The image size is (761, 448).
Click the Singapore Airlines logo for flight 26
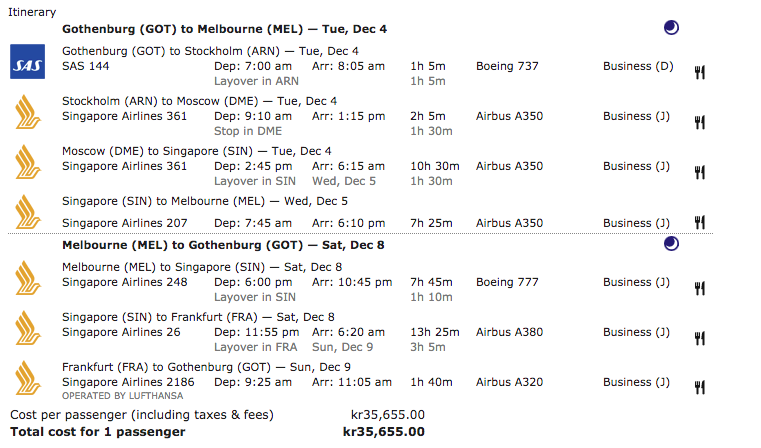click(x=26, y=326)
